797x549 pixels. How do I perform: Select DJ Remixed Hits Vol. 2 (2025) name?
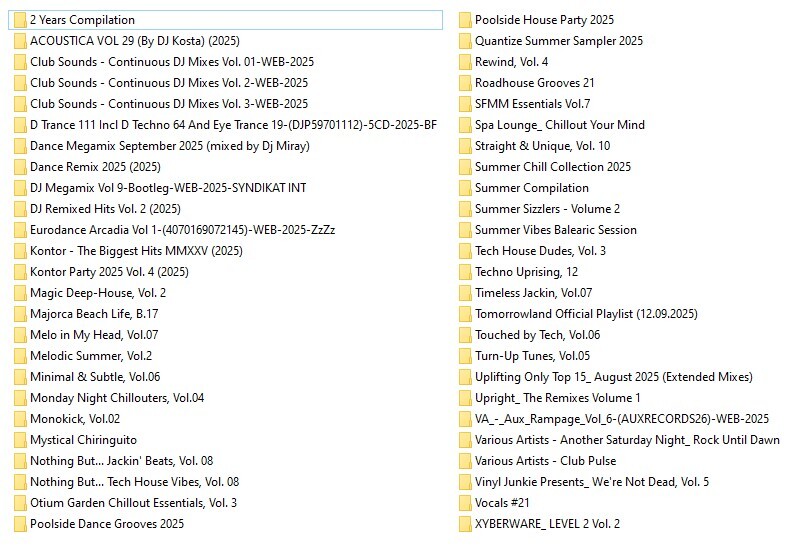click(105, 209)
